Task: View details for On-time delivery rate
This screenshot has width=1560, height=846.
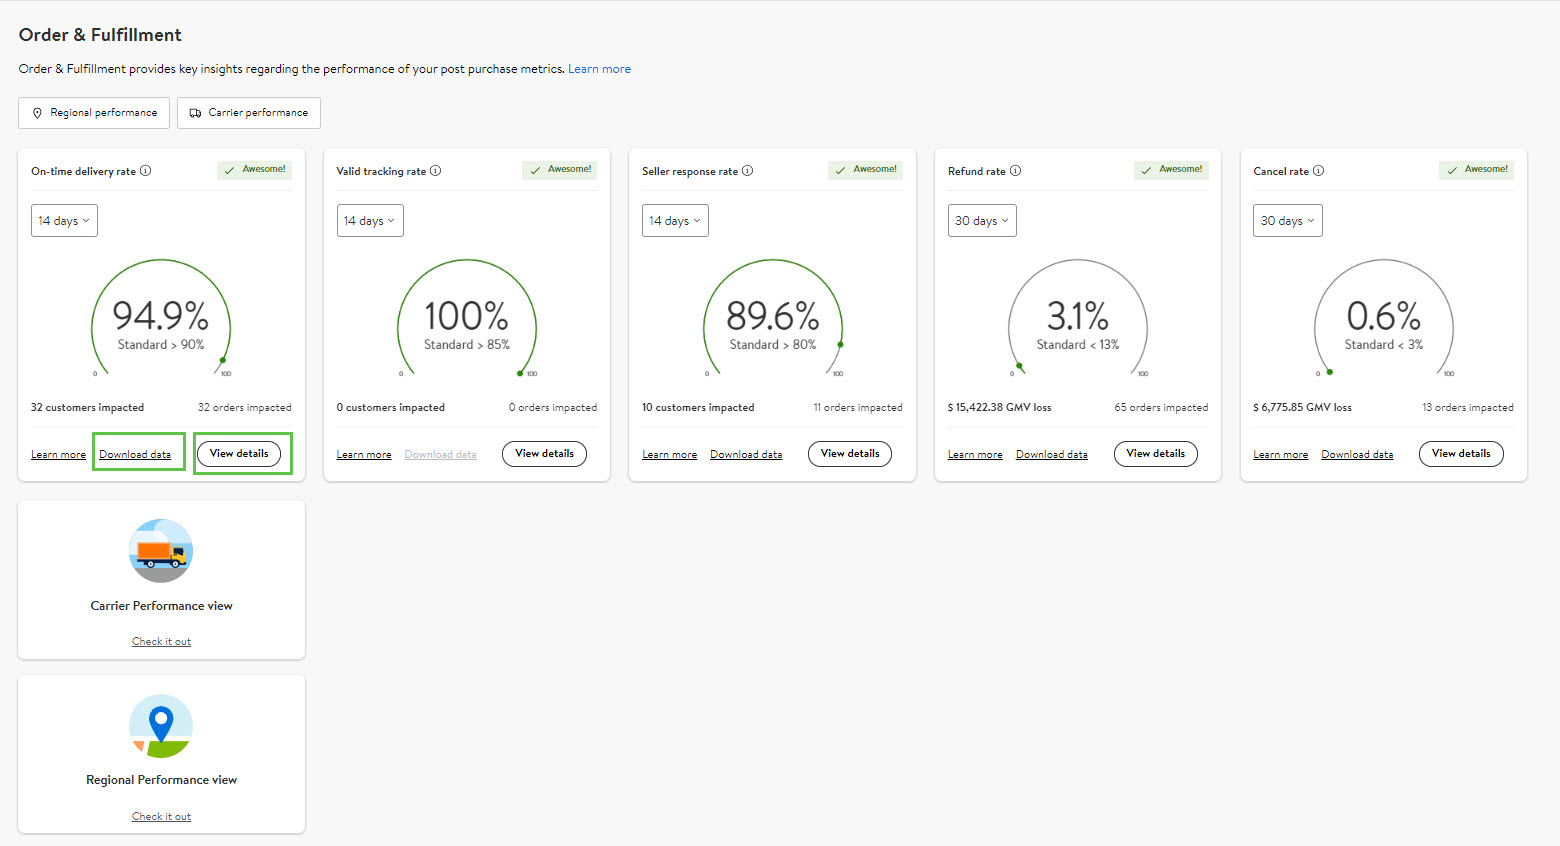Action: click(x=239, y=454)
